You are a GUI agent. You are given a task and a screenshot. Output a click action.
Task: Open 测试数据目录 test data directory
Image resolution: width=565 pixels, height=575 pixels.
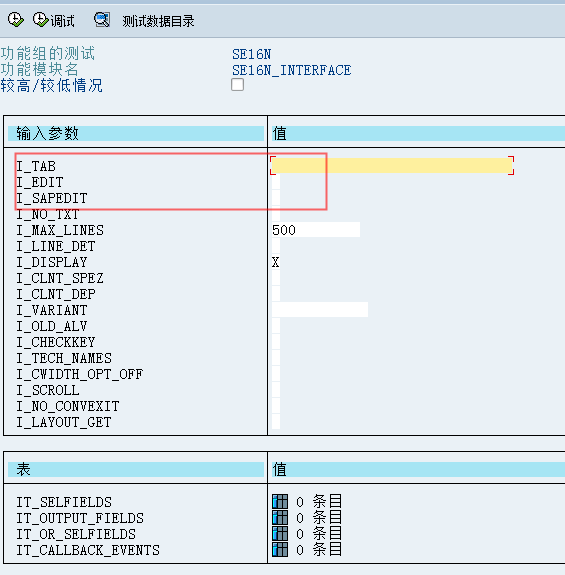pyautogui.click(x=158, y=21)
